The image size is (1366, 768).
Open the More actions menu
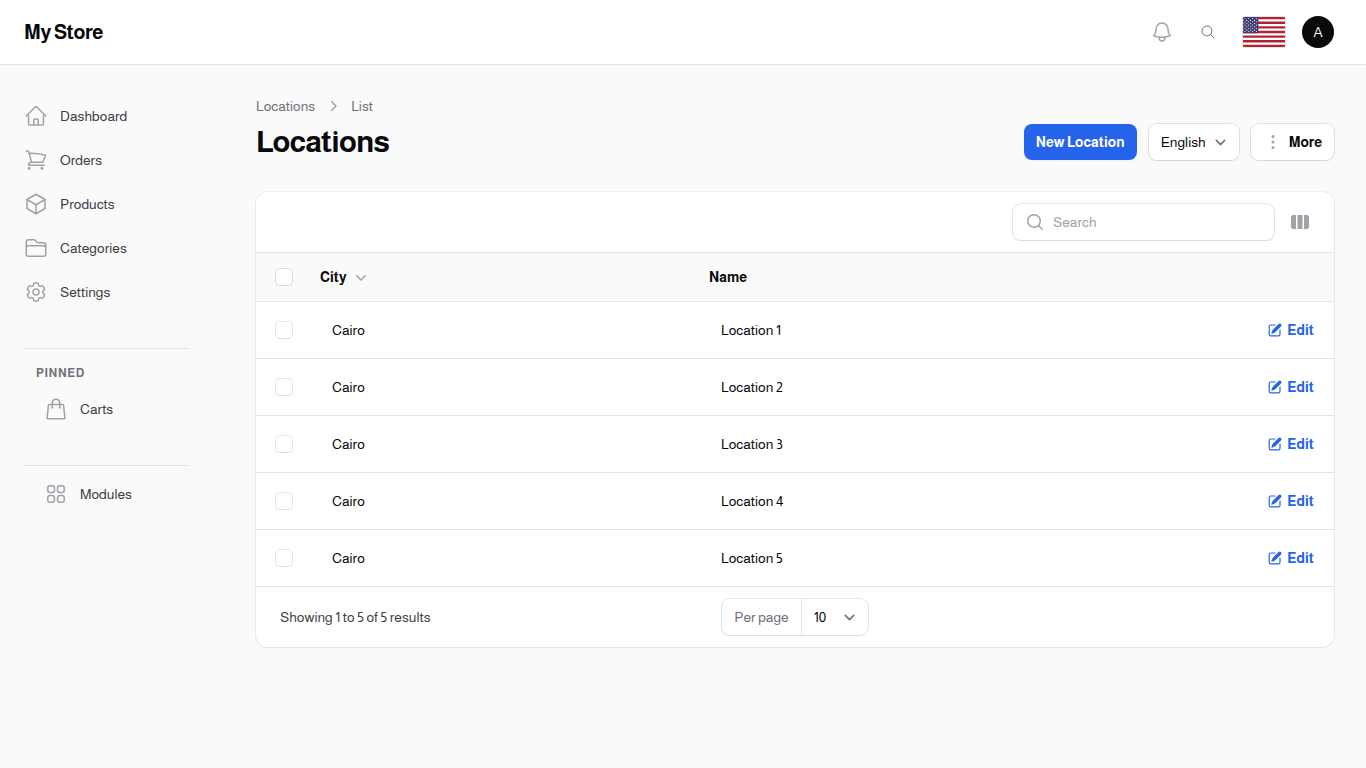point(1292,142)
